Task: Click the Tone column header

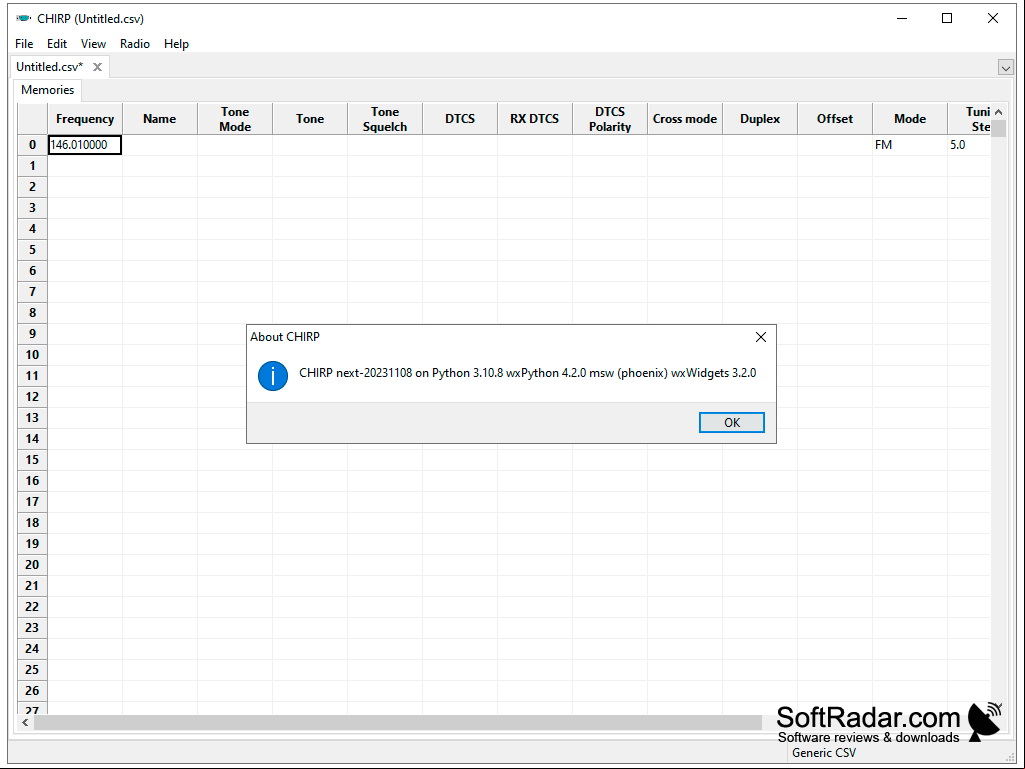Action: 310,119
